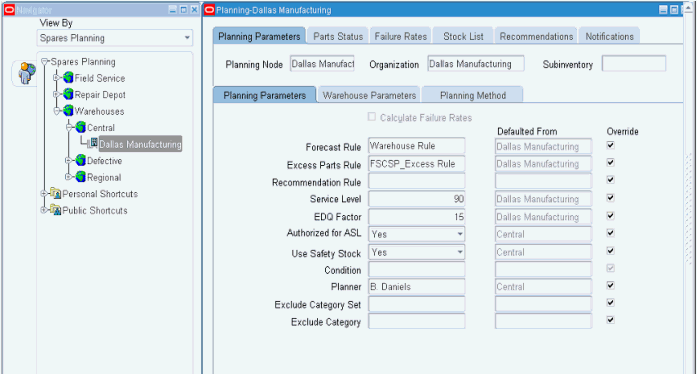Screen dimensions: 697x374
Task: Switch to the Failure Rates tab
Action: click(401, 36)
